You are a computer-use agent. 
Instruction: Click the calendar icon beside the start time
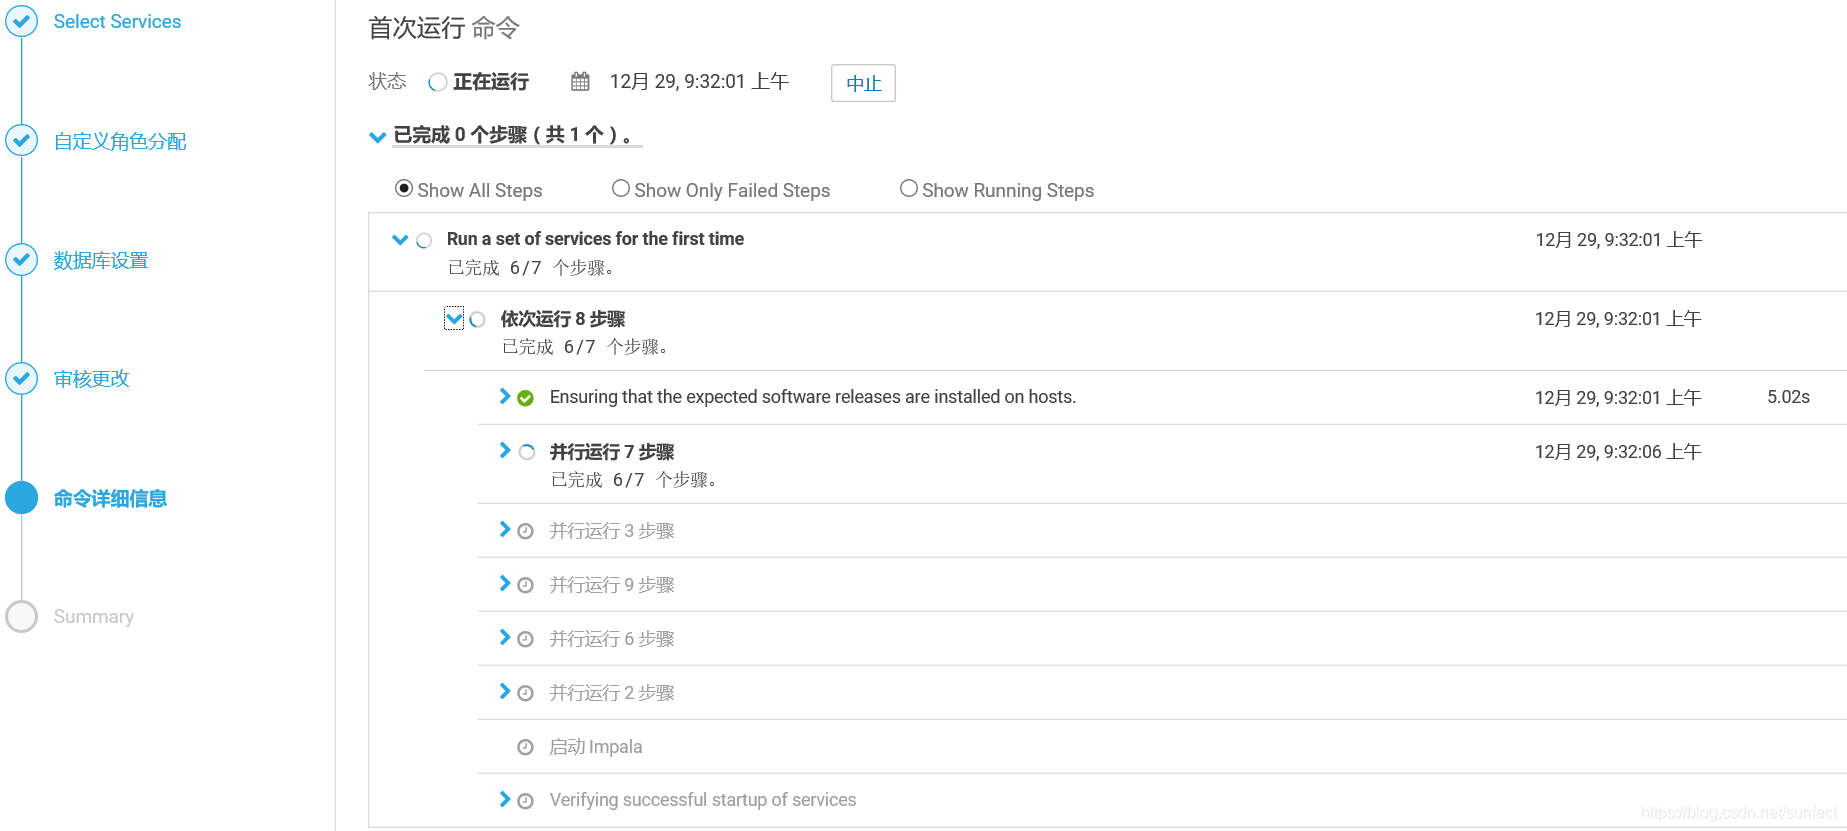[x=580, y=82]
